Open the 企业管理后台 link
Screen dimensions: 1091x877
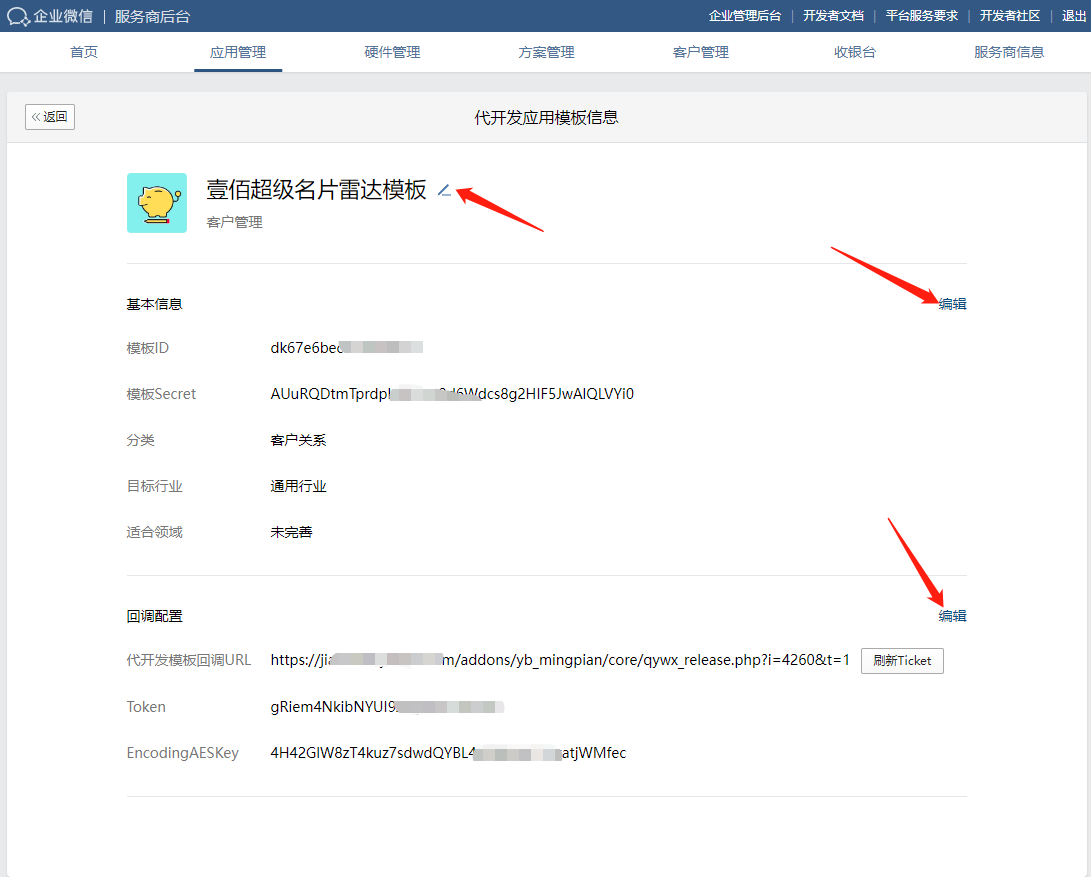(744, 16)
